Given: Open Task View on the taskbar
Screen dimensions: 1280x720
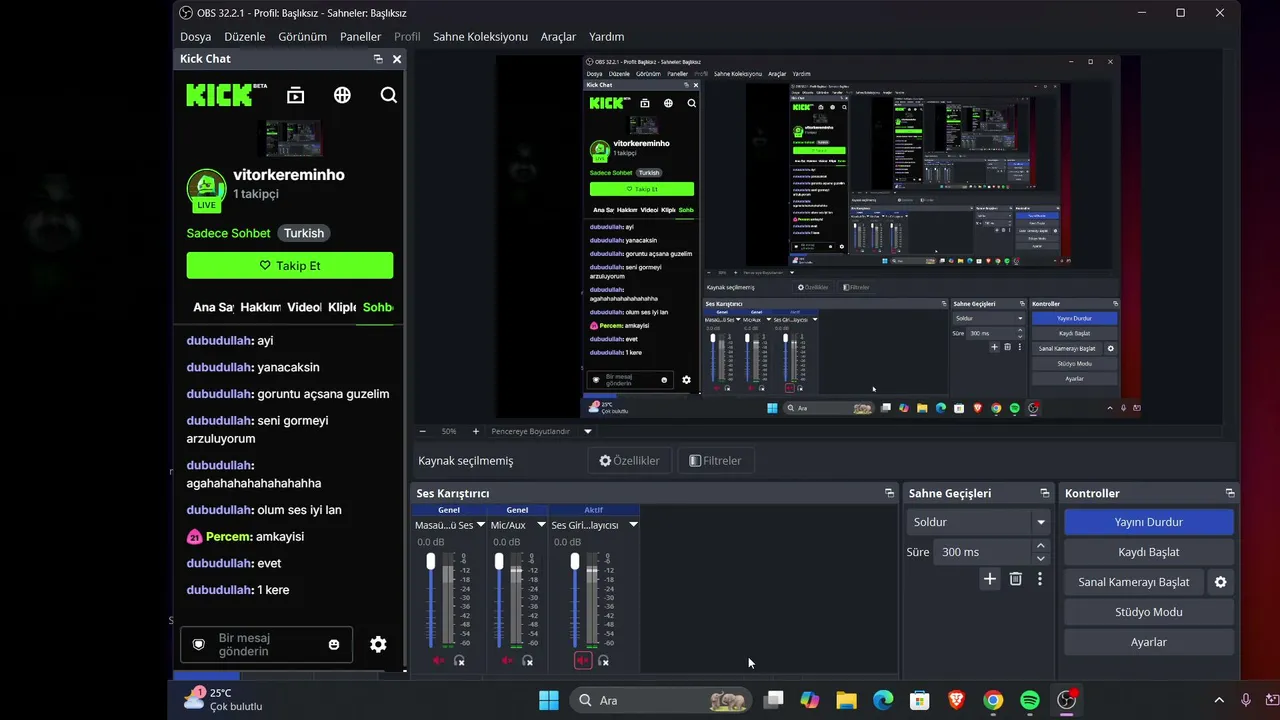Looking at the screenshot, I should coord(773,700).
